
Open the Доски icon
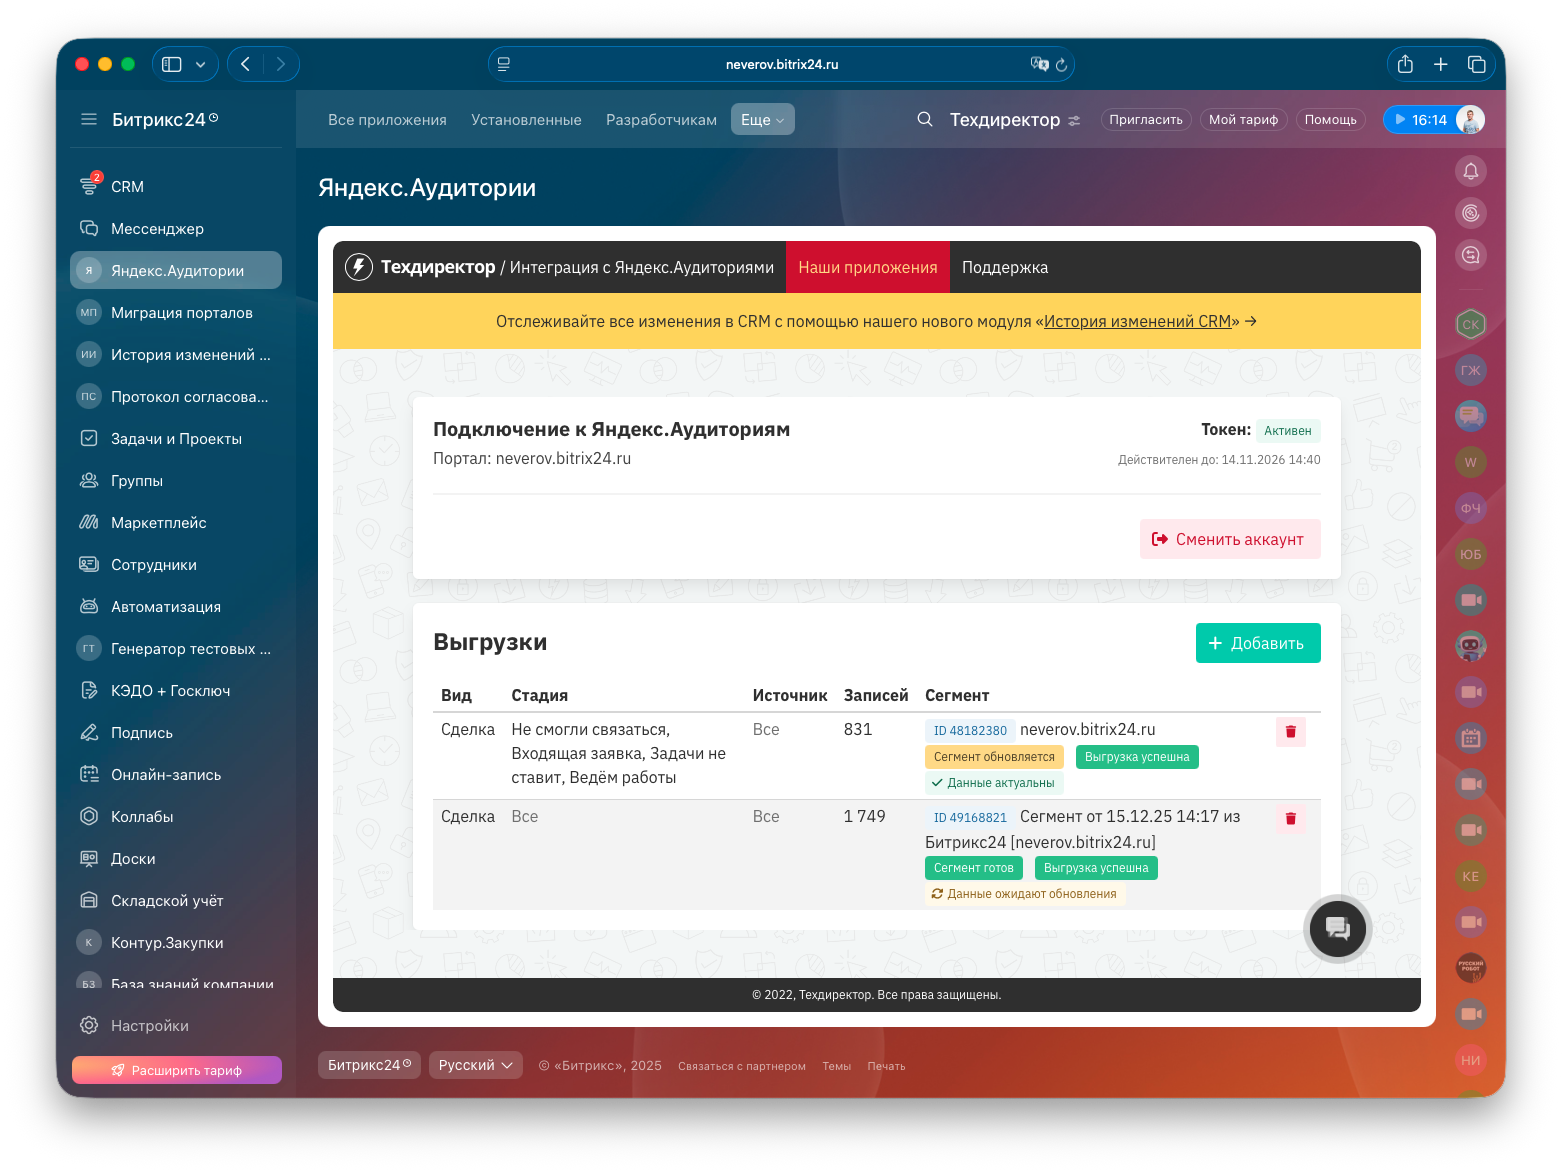coord(89,858)
